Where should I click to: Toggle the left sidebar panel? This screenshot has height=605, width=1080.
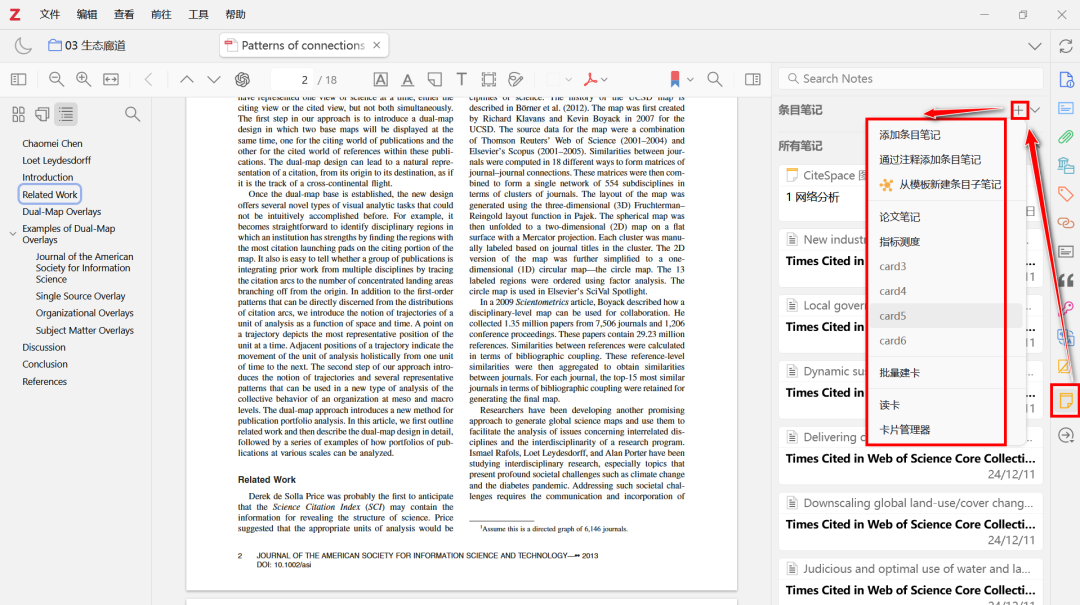(18, 79)
